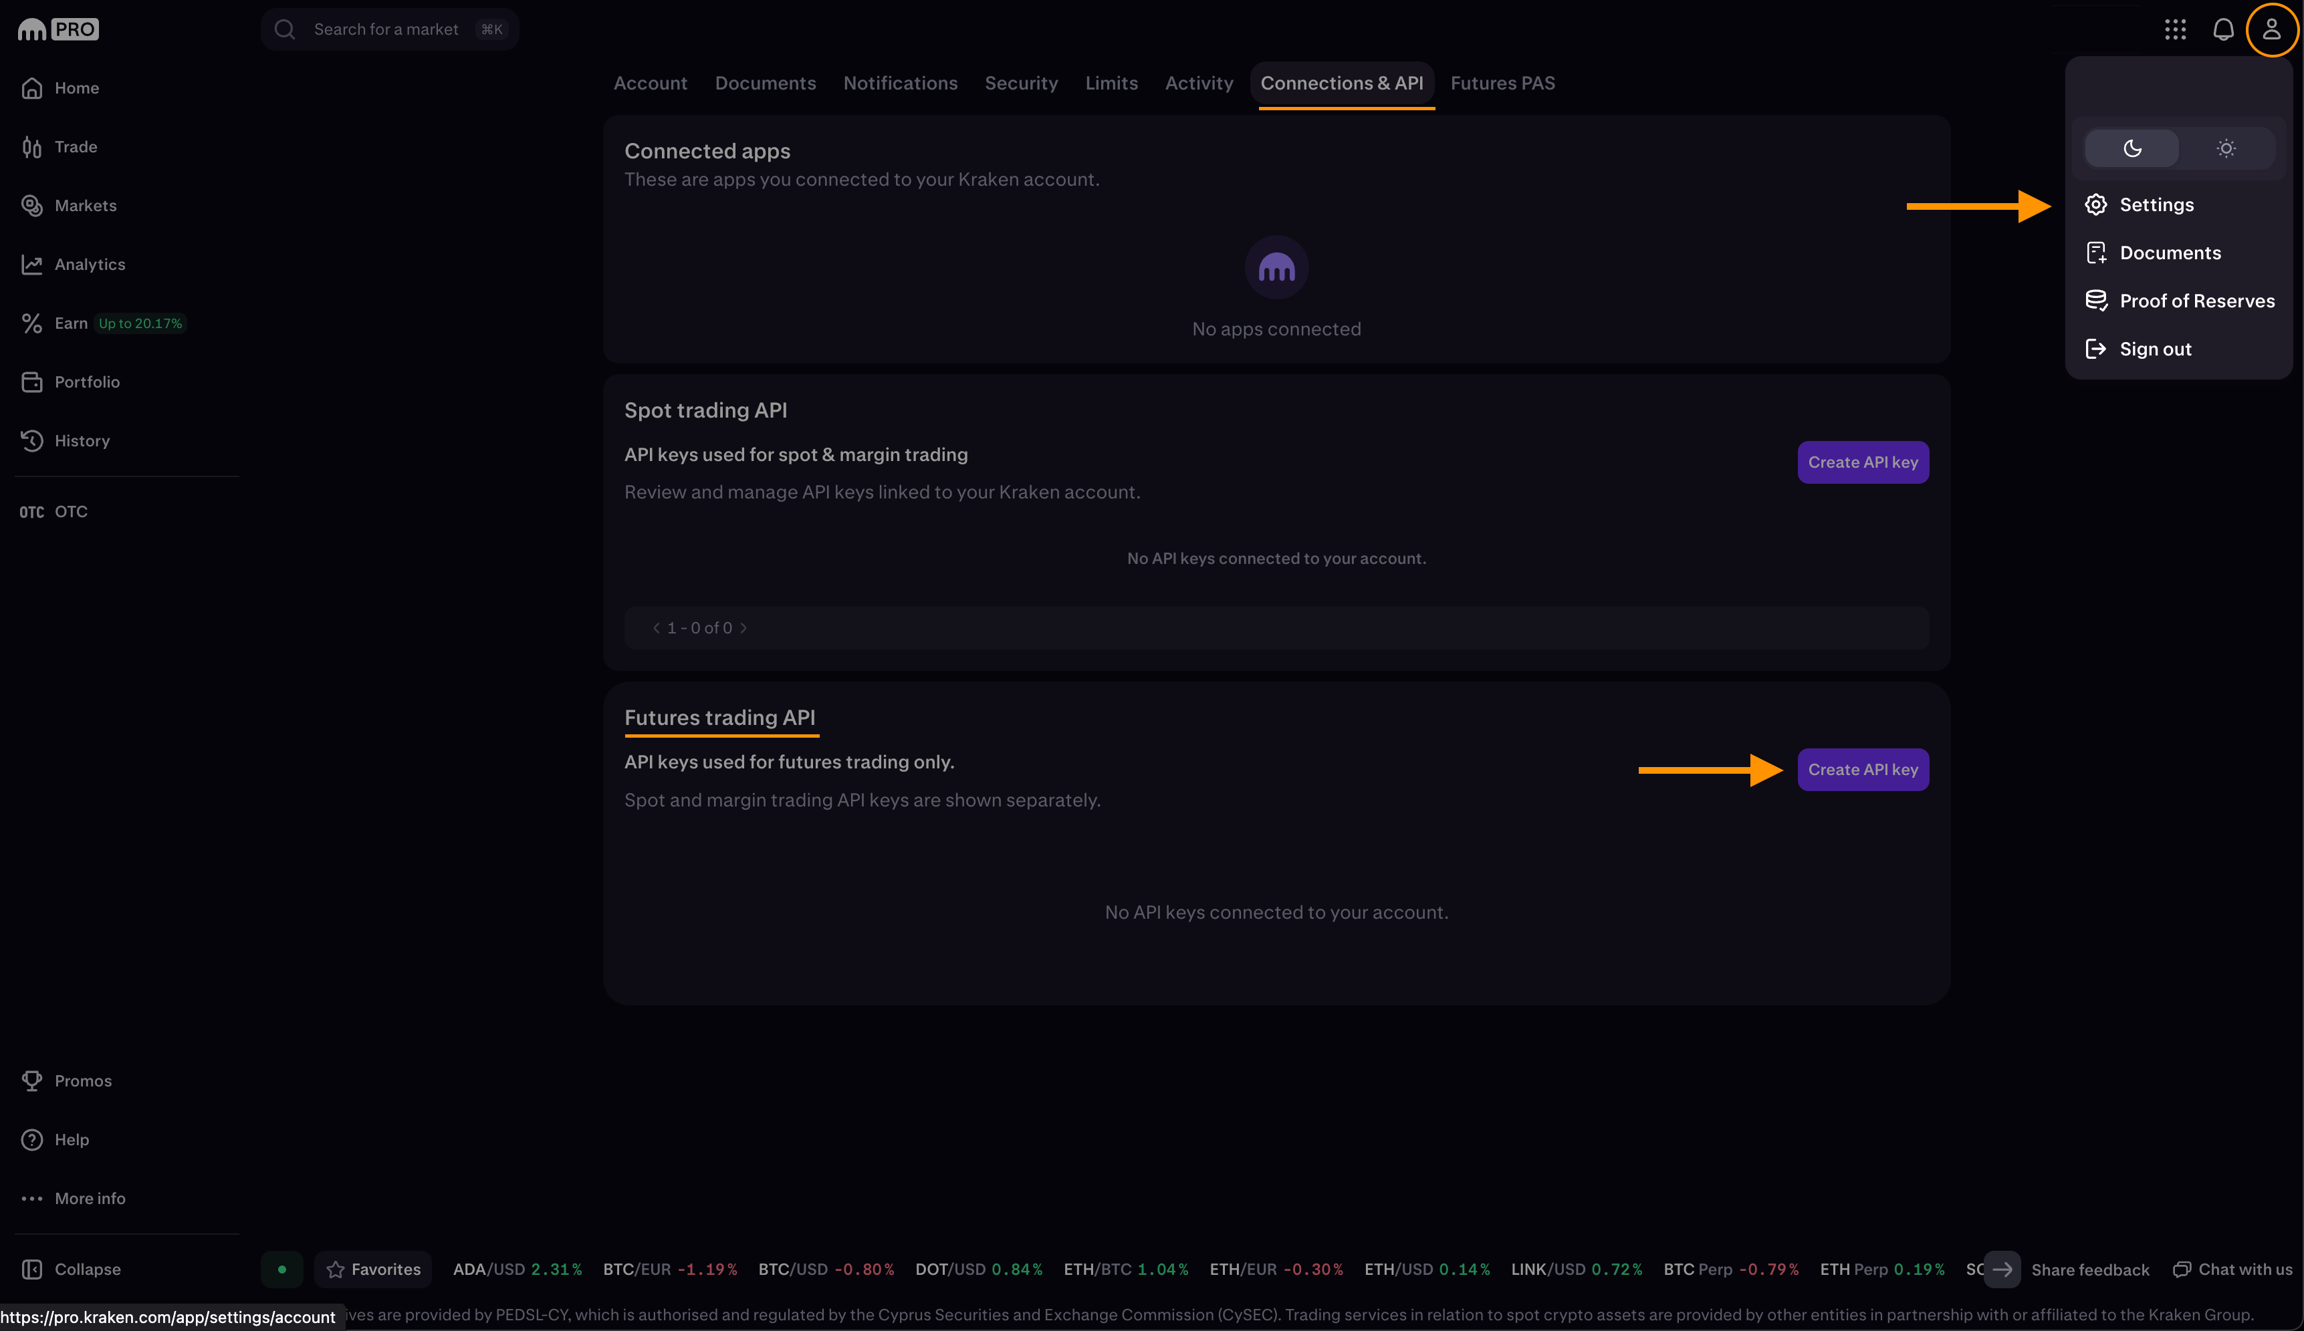Collapse the left sidebar
Viewport: 2304px width, 1331px height.
(87, 1269)
